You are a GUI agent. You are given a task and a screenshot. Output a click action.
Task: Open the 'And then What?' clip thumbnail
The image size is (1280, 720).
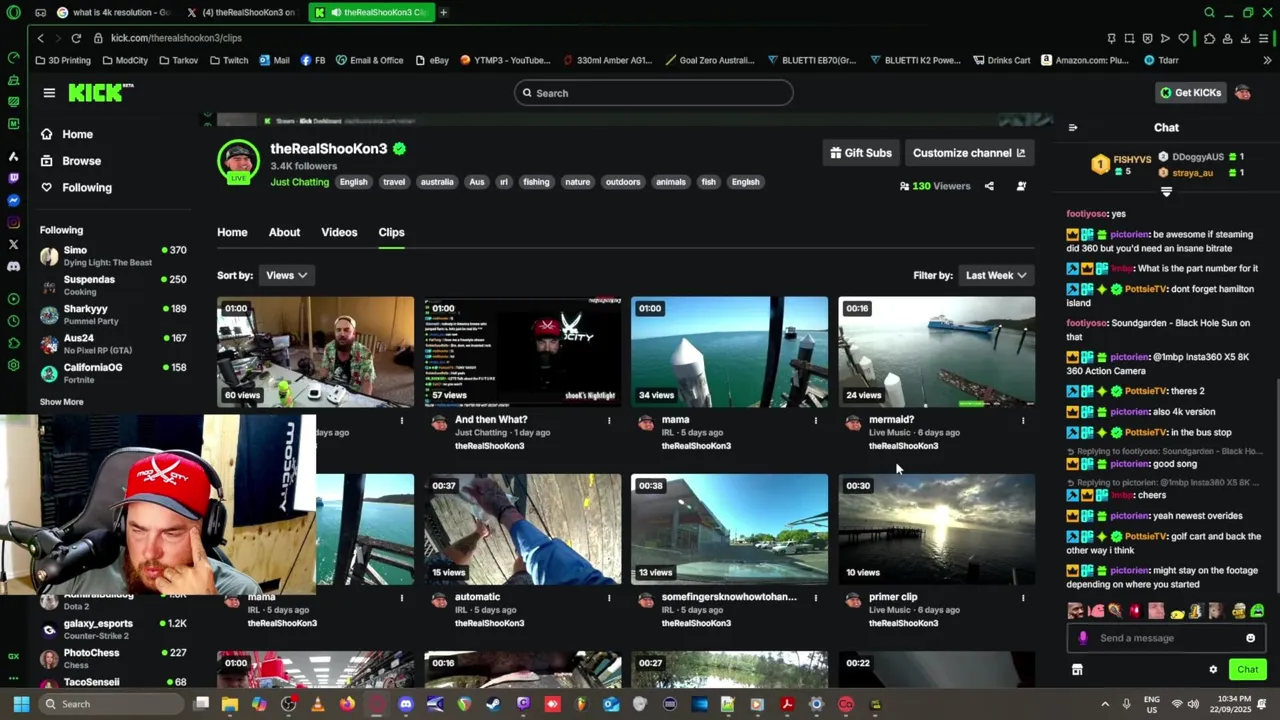pos(523,352)
